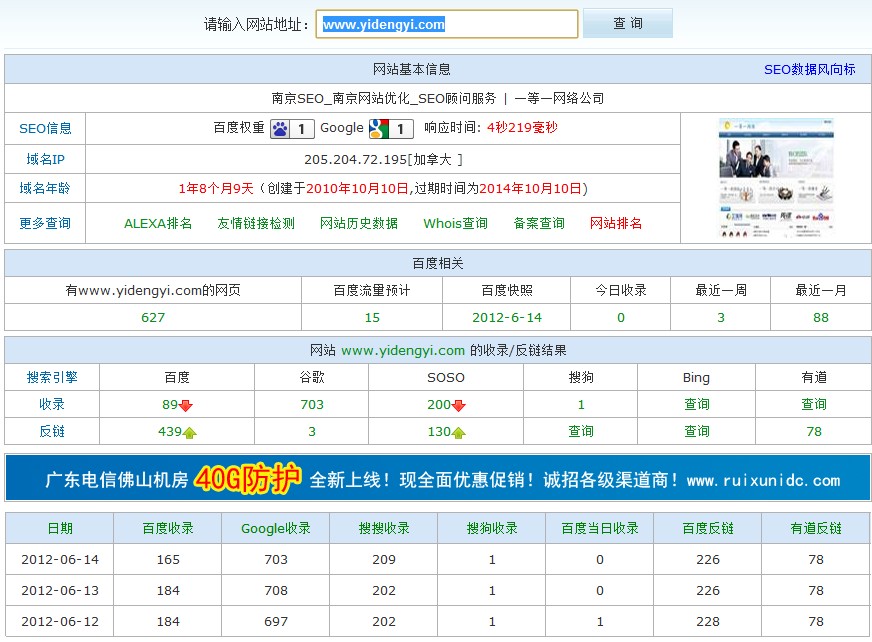Click the 百度反链 column header

(708, 529)
